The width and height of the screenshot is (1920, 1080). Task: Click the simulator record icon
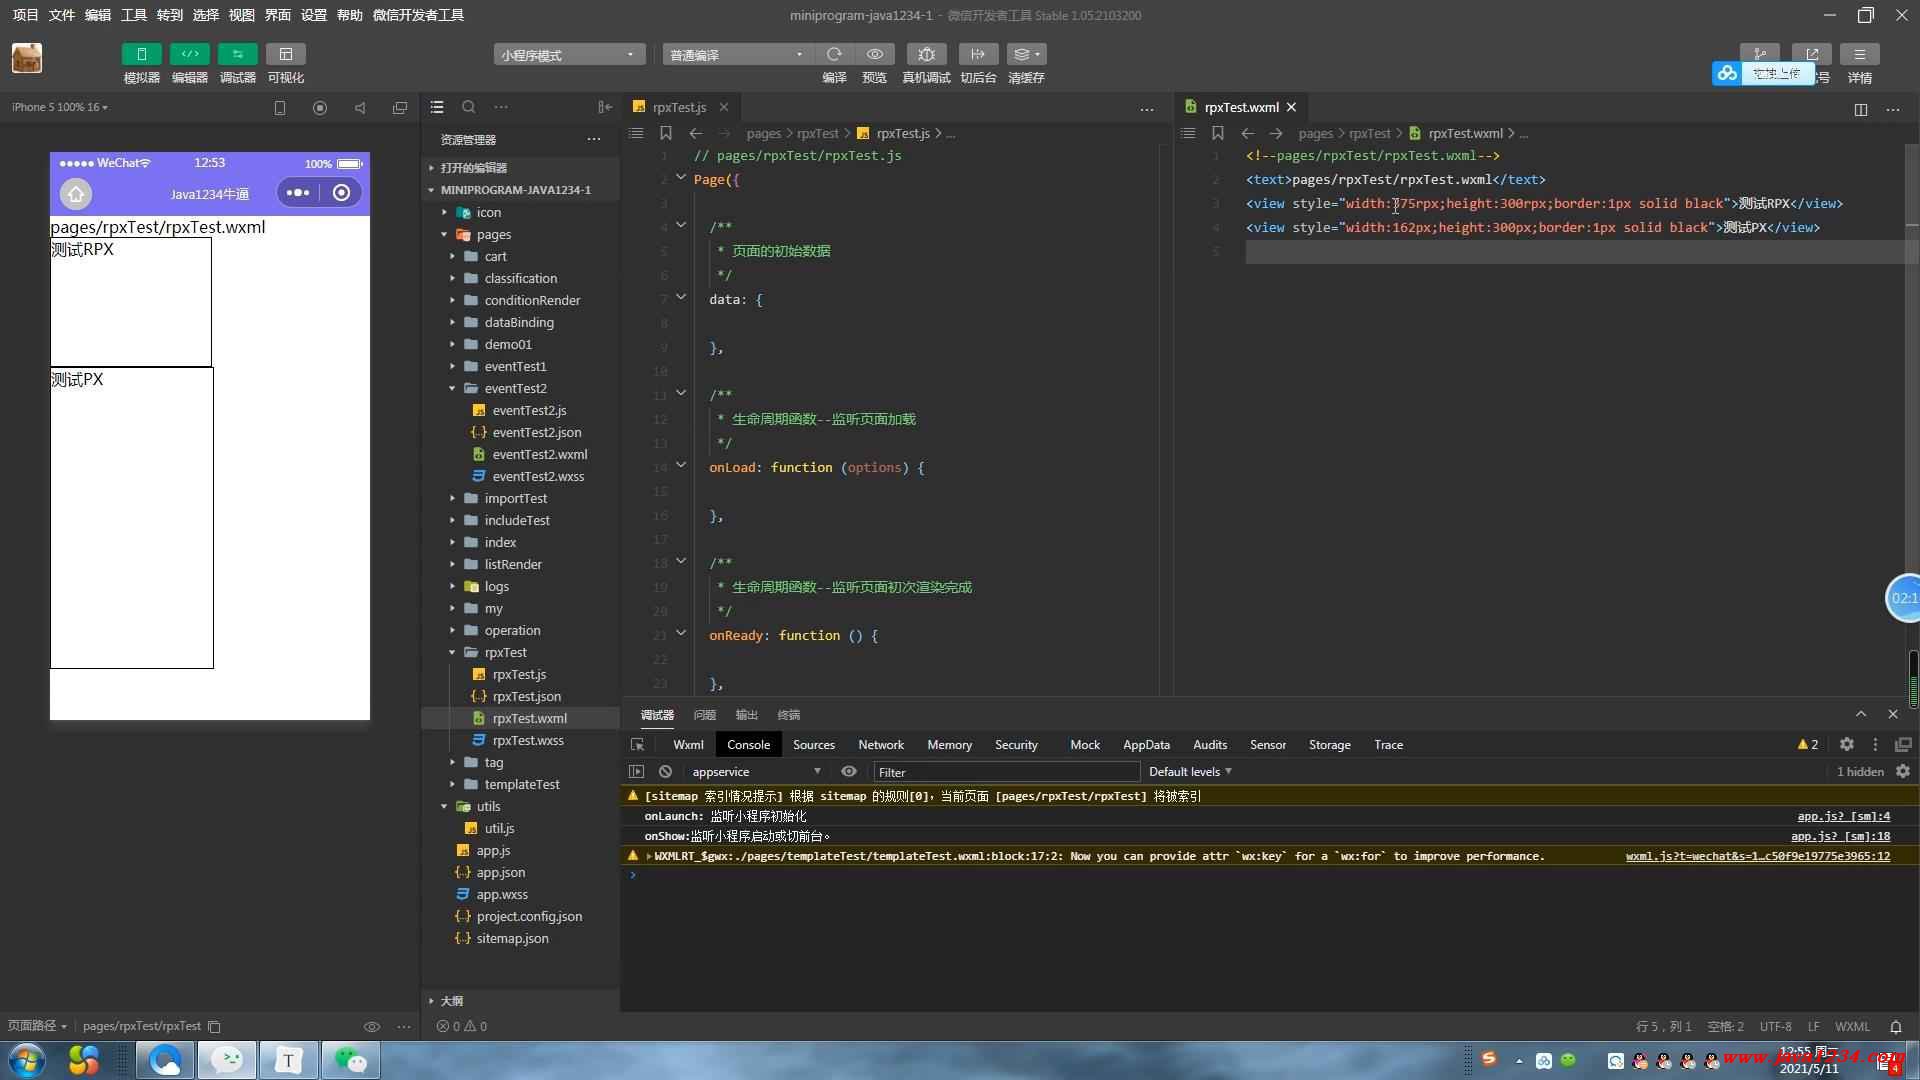click(320, 108)
